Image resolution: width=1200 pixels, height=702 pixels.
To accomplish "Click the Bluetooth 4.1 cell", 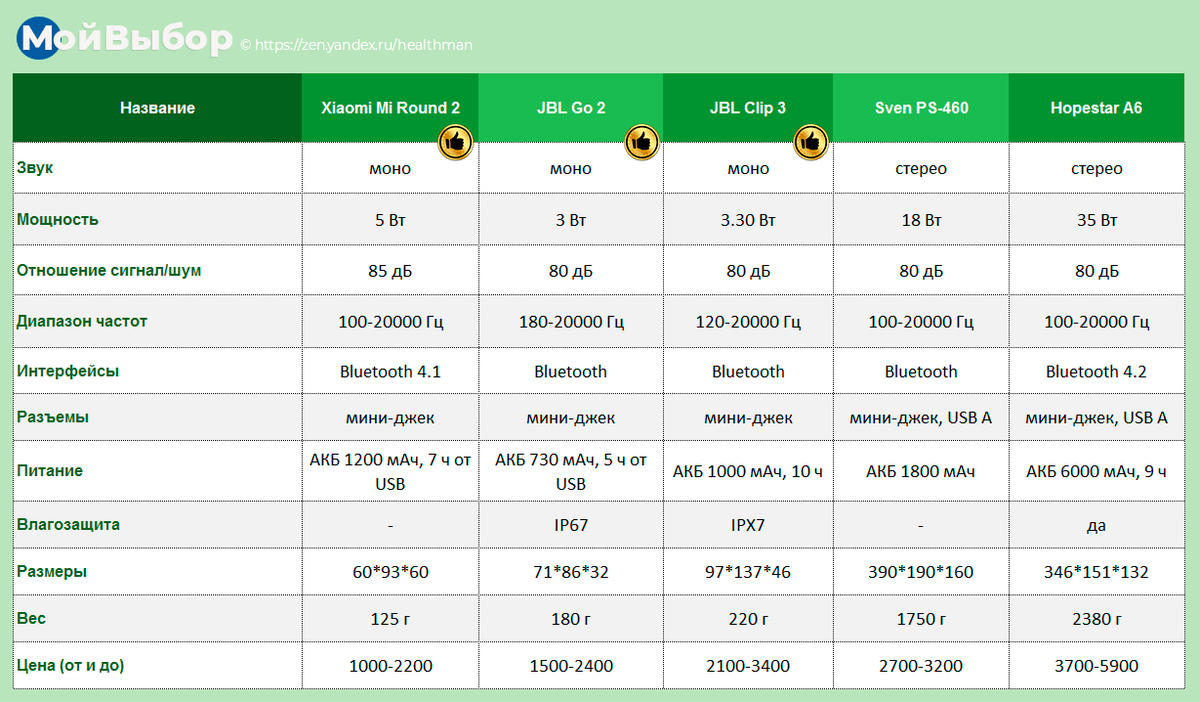I will tap(390, 372).
